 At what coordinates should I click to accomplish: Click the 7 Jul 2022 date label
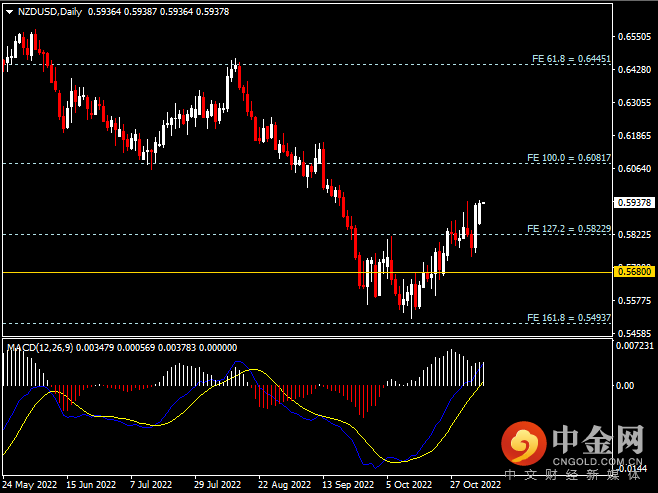point(151,485)
